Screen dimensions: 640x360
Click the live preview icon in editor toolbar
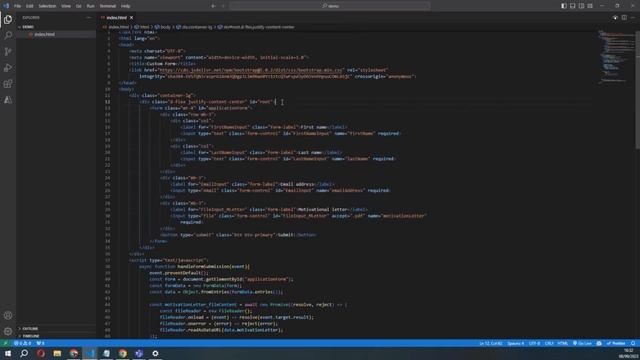[x=615, y=18]
